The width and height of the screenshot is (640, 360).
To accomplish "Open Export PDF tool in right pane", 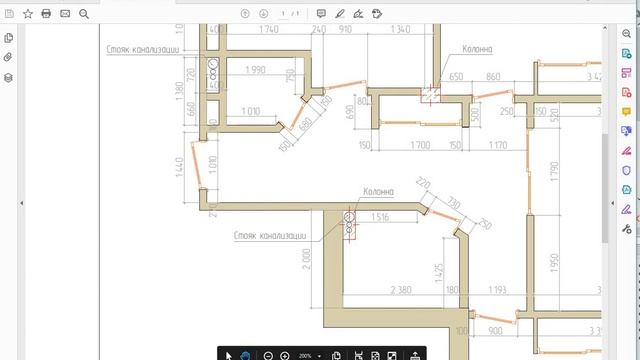I will pos(627,53).
